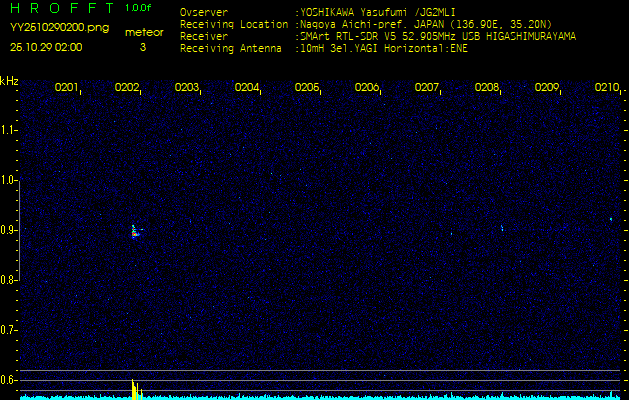
Task: Click the faint echo dot near 0208
Action: pyautogui.click(x=502, y=228)
